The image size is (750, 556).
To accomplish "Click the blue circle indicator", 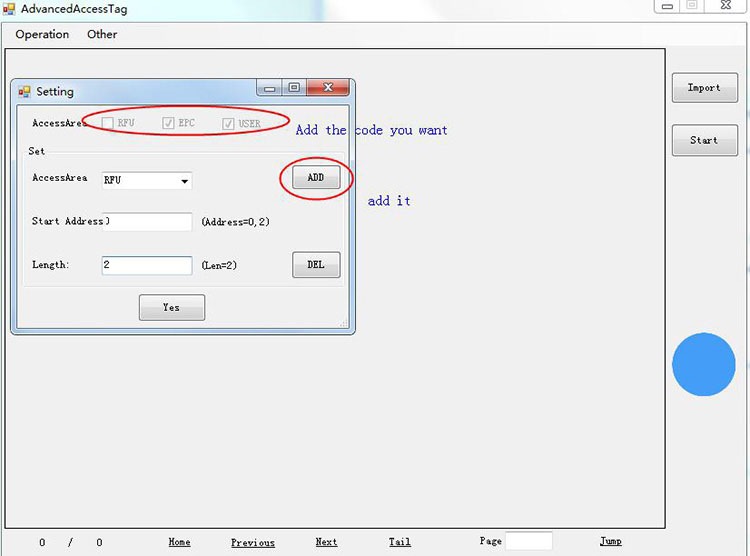I will coord(704,364).
